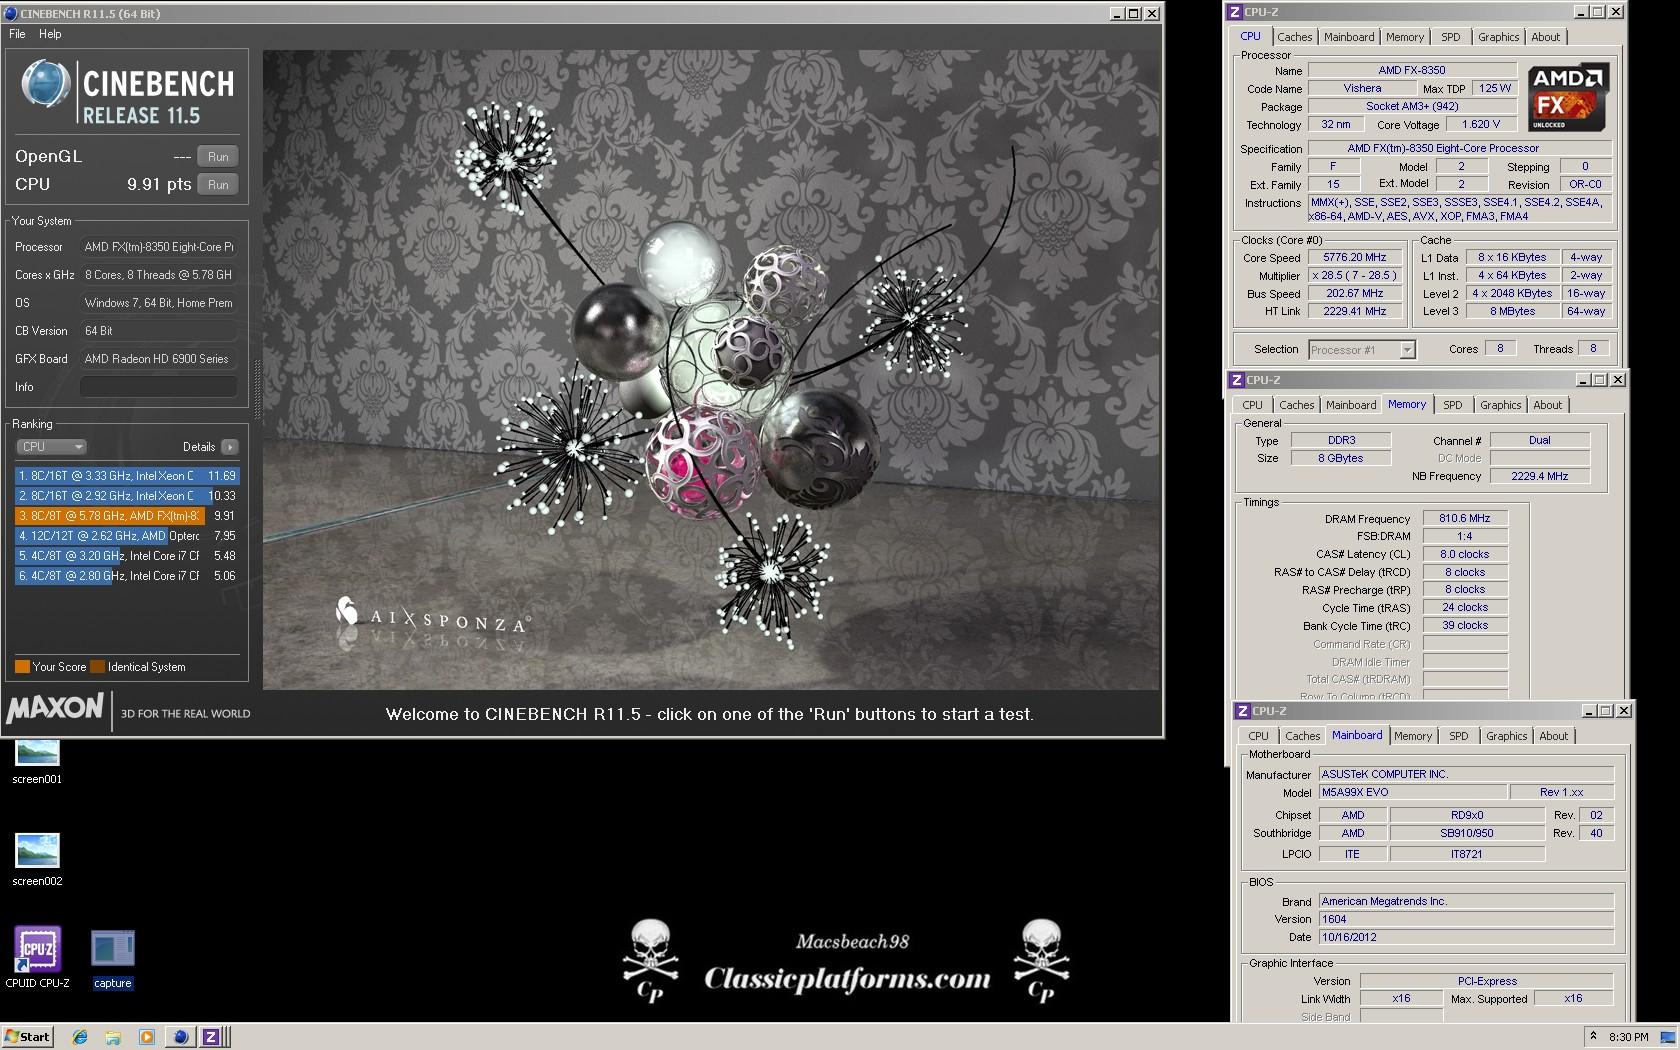Click the M5A99X EVO model field

(x=1411, y=793)
